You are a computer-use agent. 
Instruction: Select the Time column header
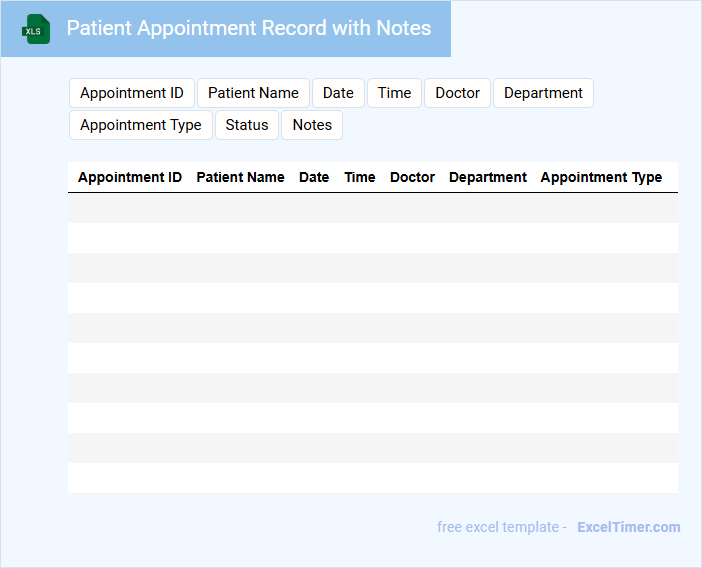(360, 177)
